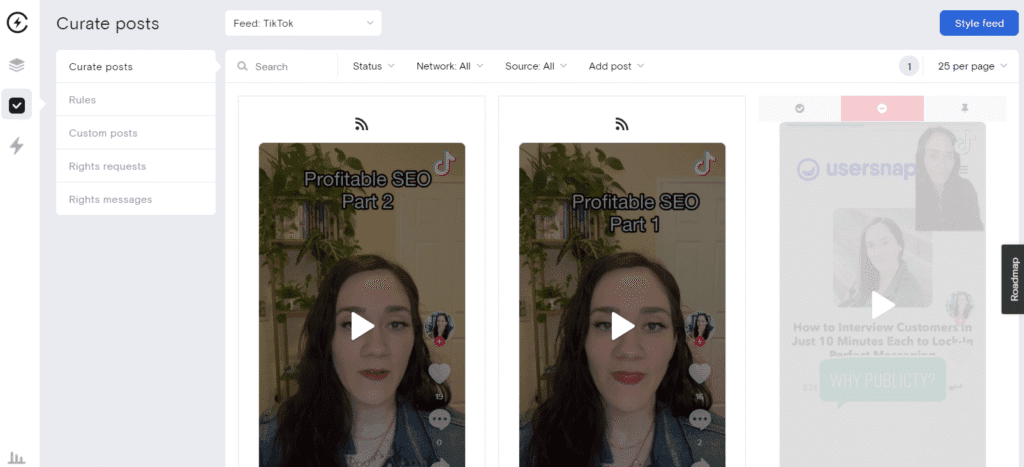
Task: Open the Rights requests menu item
Action: [x=136, y=167]
